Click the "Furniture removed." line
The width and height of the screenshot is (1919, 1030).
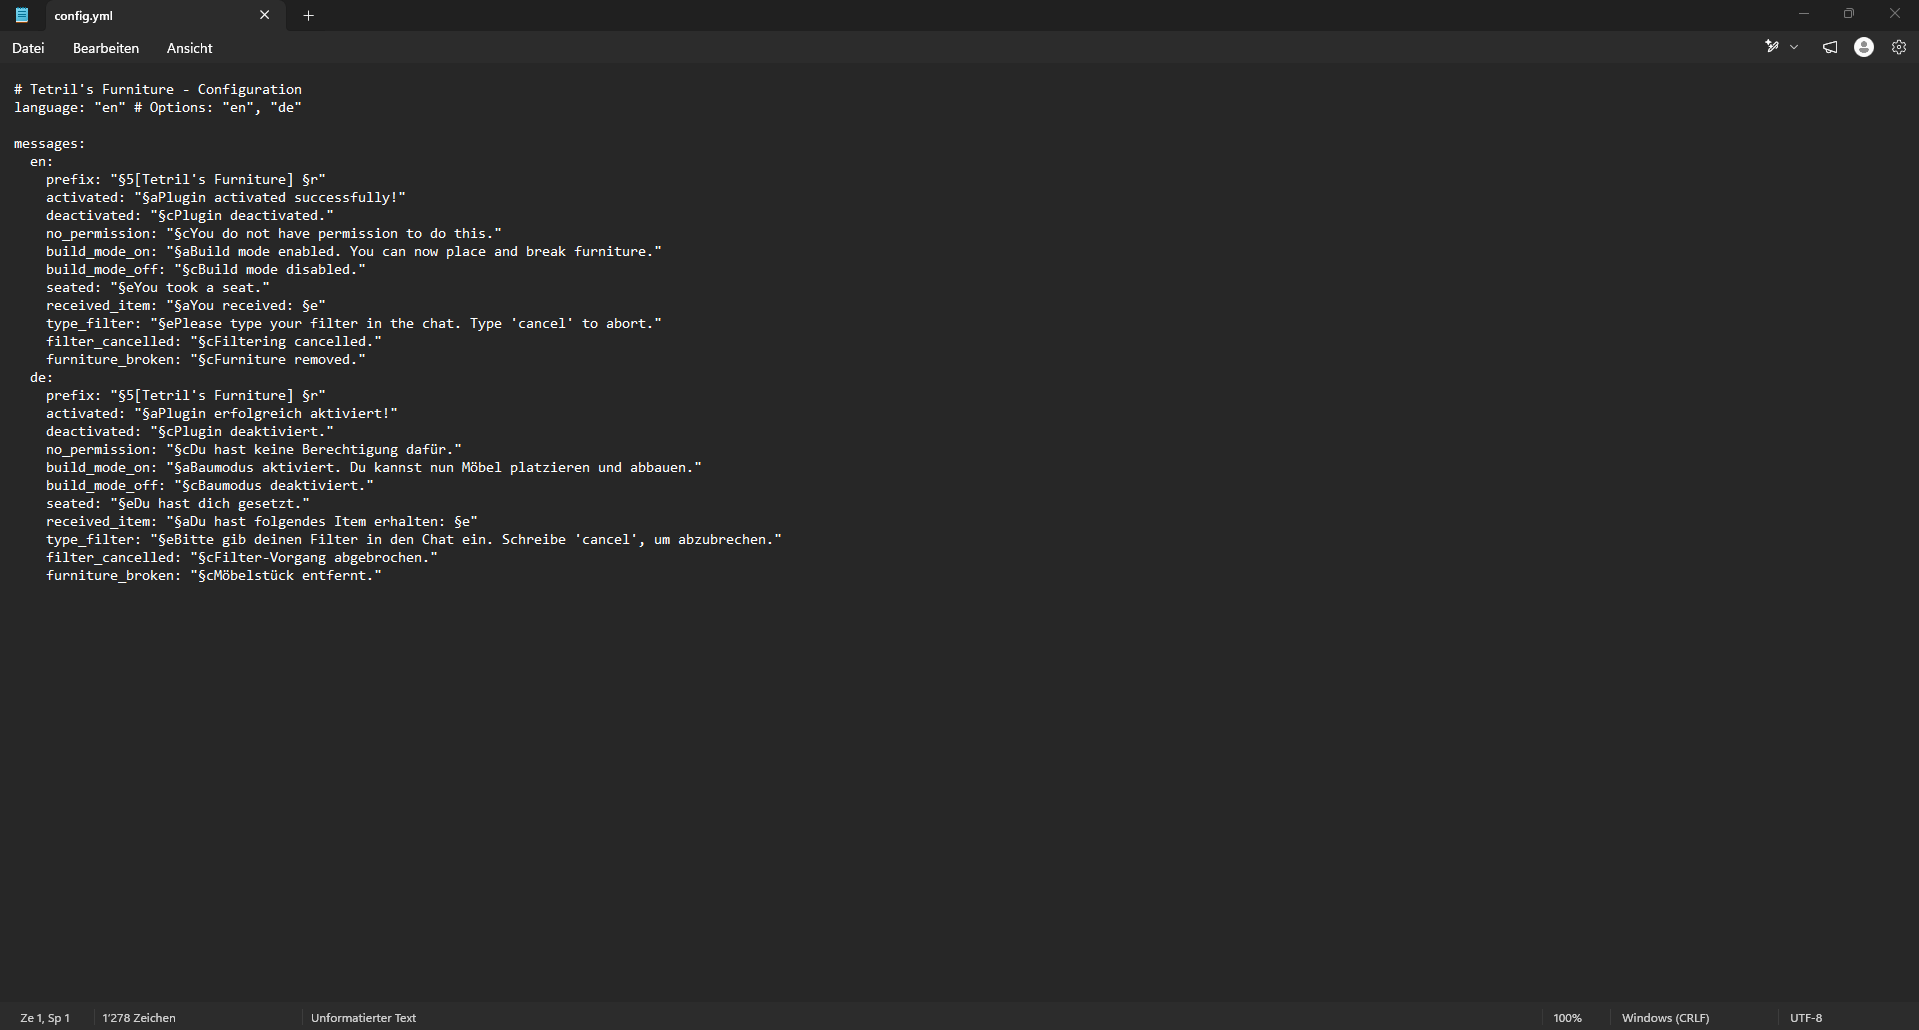point(206,359)
